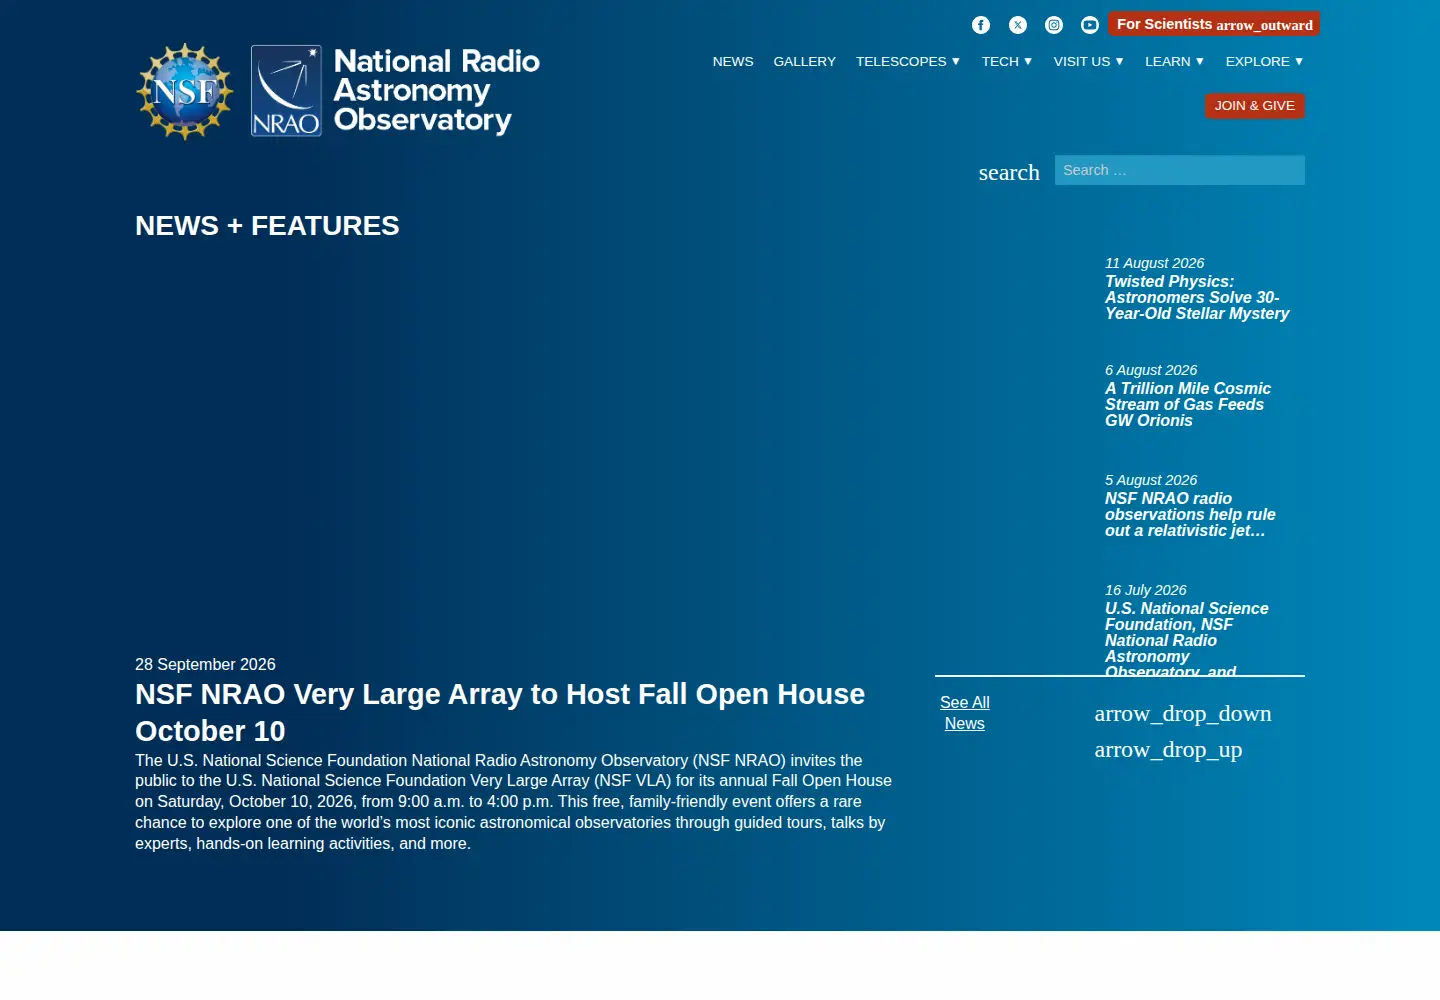Viewport: 1440px width, 1000px height.
Task: Expand the Explore dropdown menu
Action: pos(1265,62)
